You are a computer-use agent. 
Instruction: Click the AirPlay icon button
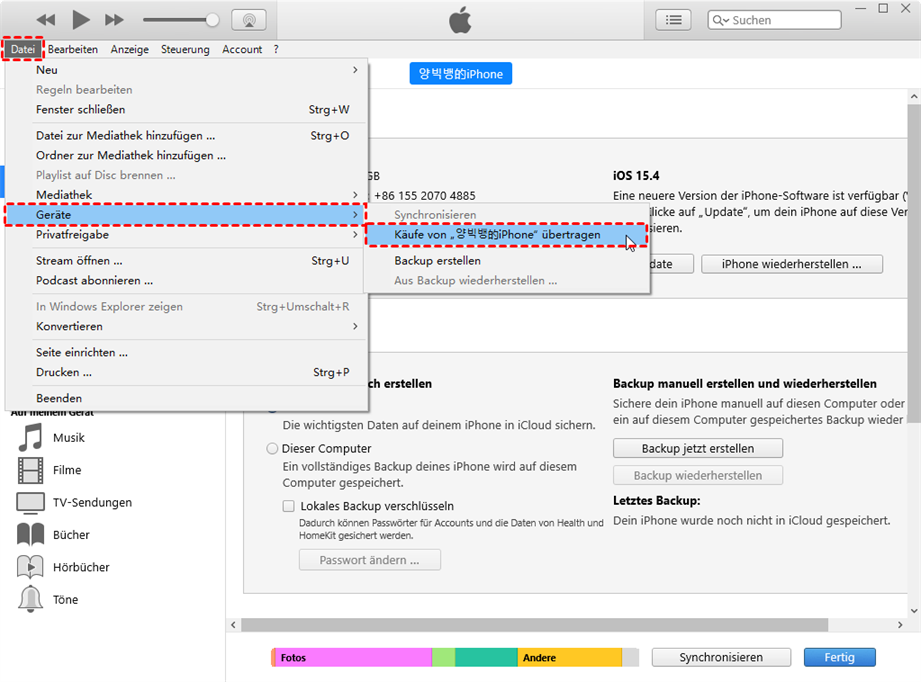(x=249, y=20)
